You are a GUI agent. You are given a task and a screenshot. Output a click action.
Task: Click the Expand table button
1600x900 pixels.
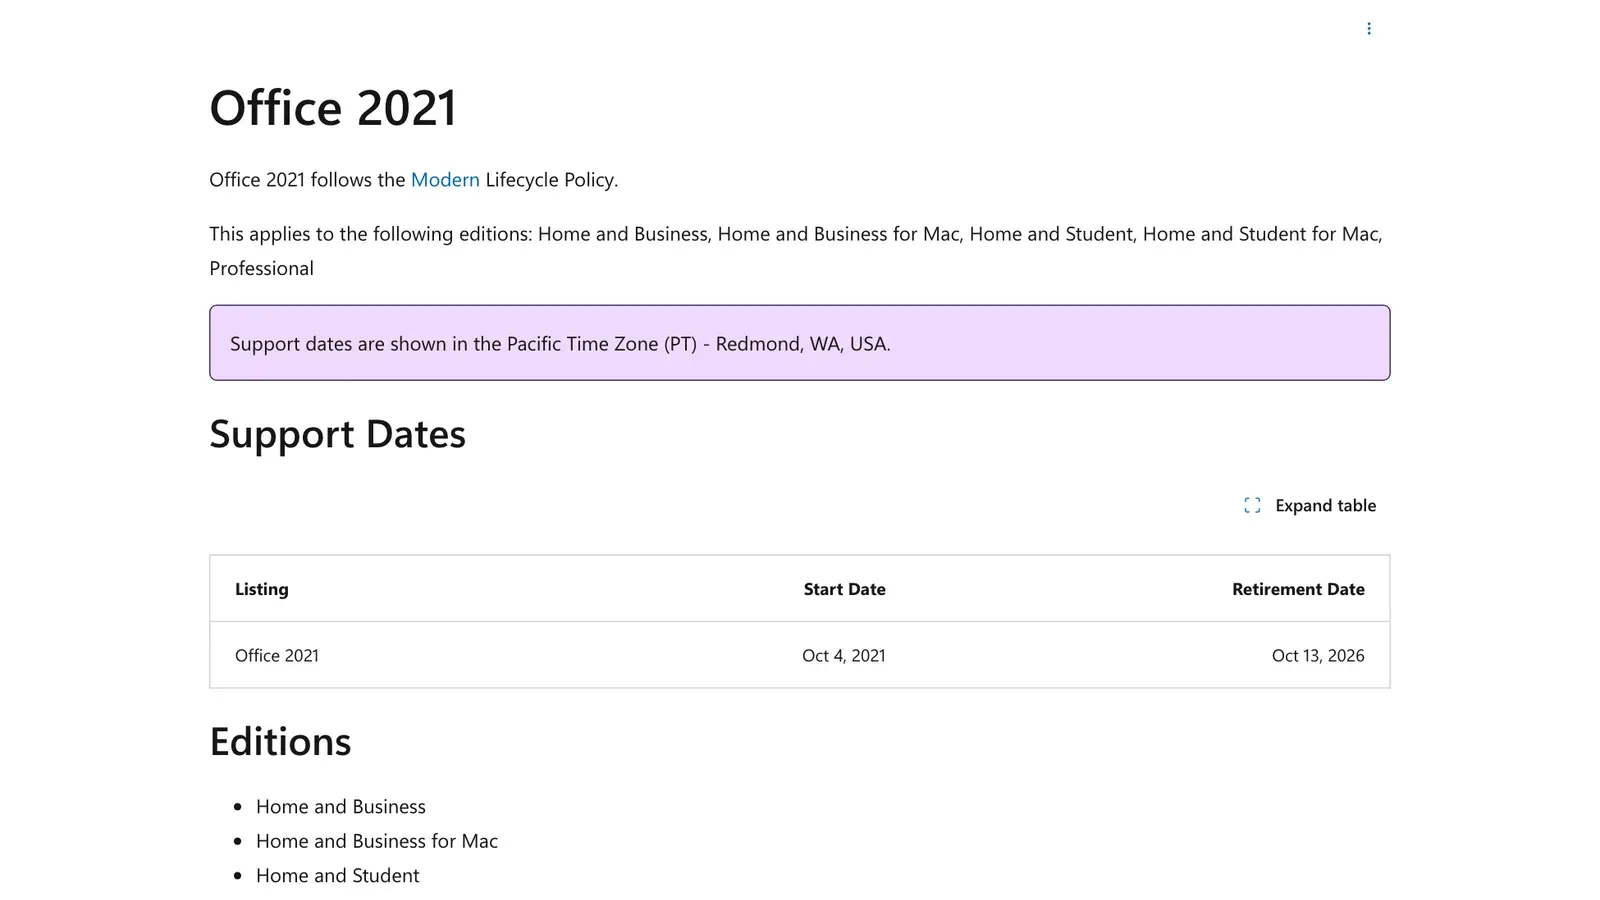pyautogui.click(x=1310, y=506)
